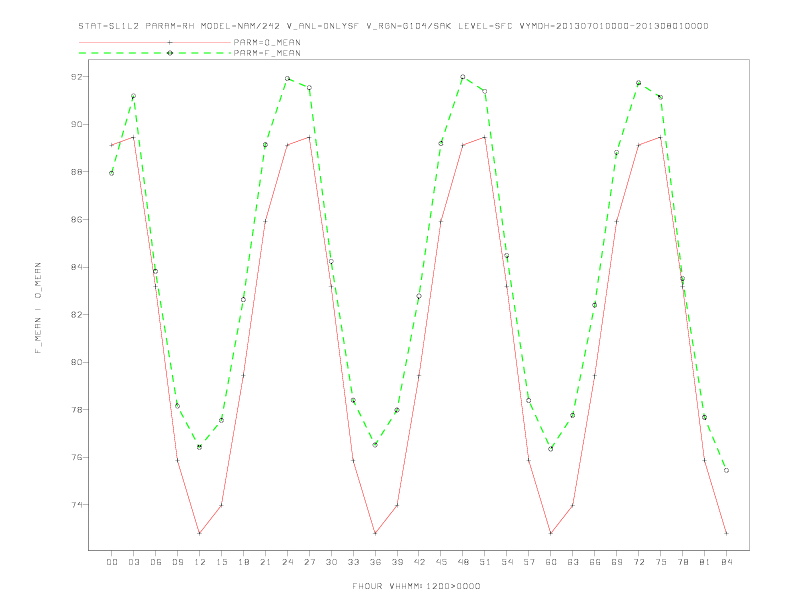The height and width of the screenshot is (612, 792).
Task: Click x-axis tick label 12
Action: pyautogui.click(x=200, y=562)
